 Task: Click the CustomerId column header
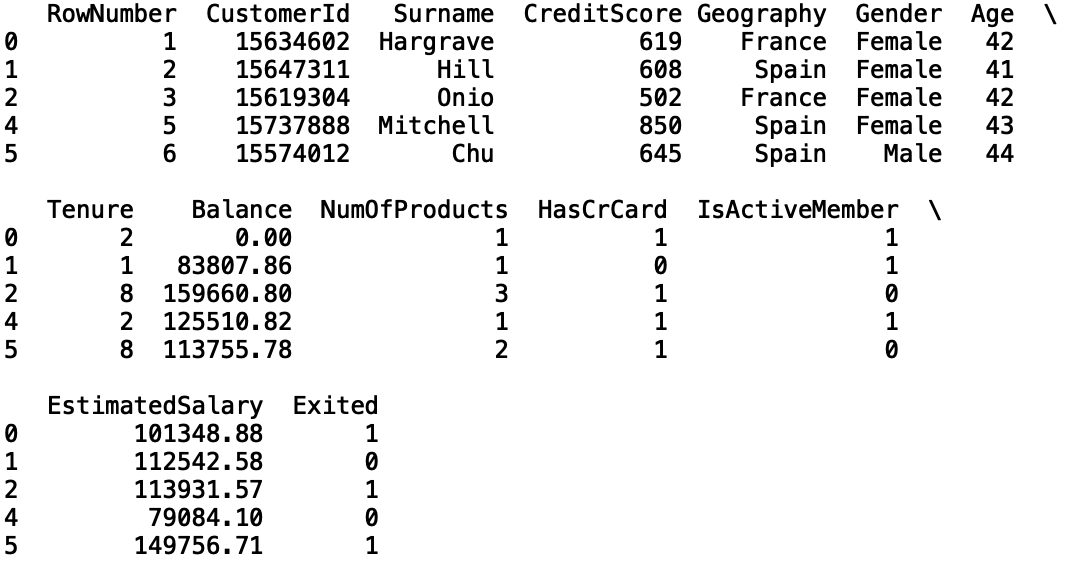click(x=278, y=14)
